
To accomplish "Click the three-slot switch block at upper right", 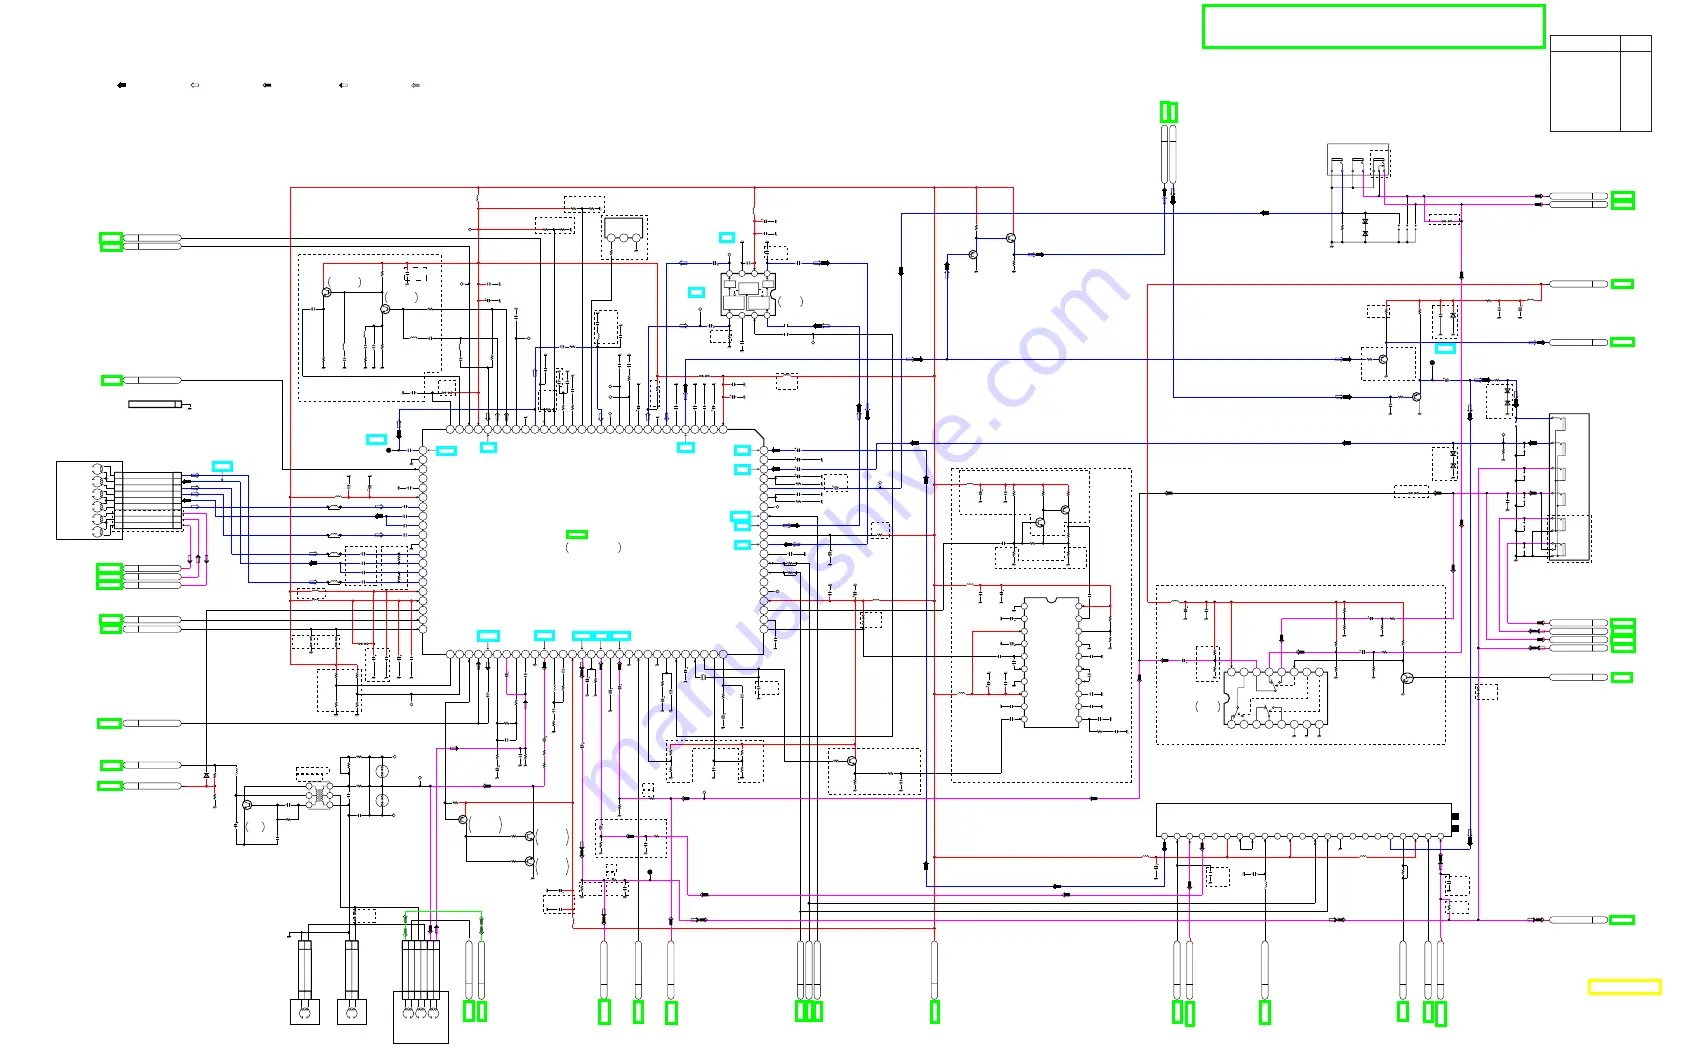I will tap(1358, 160).
